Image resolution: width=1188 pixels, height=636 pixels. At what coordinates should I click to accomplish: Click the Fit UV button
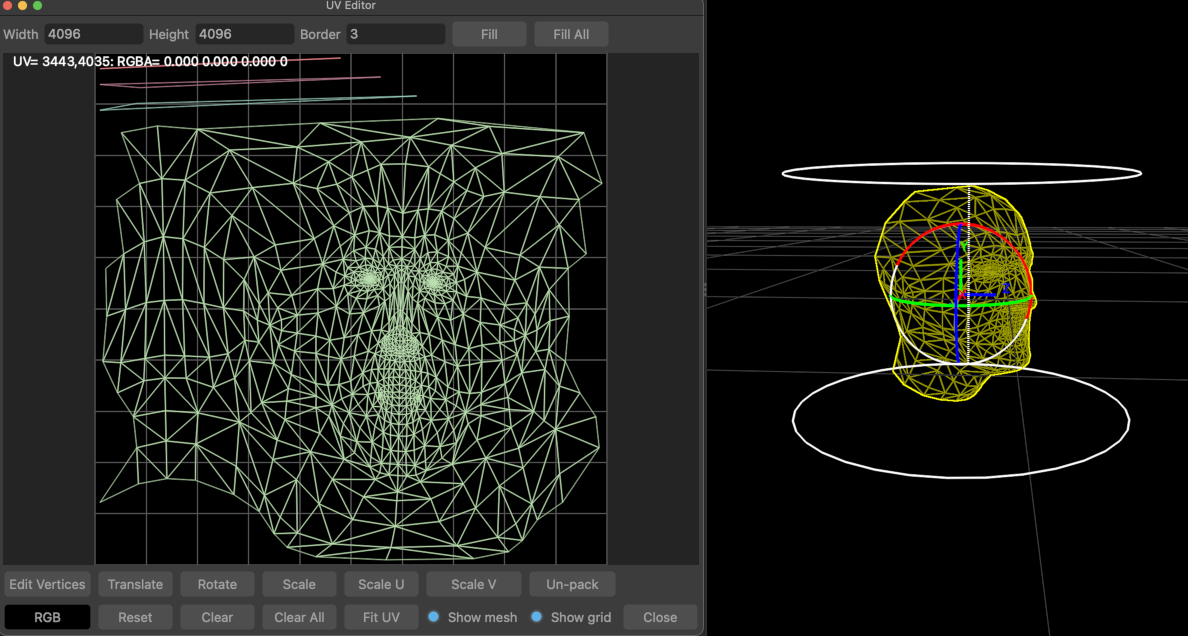(381, 617)
